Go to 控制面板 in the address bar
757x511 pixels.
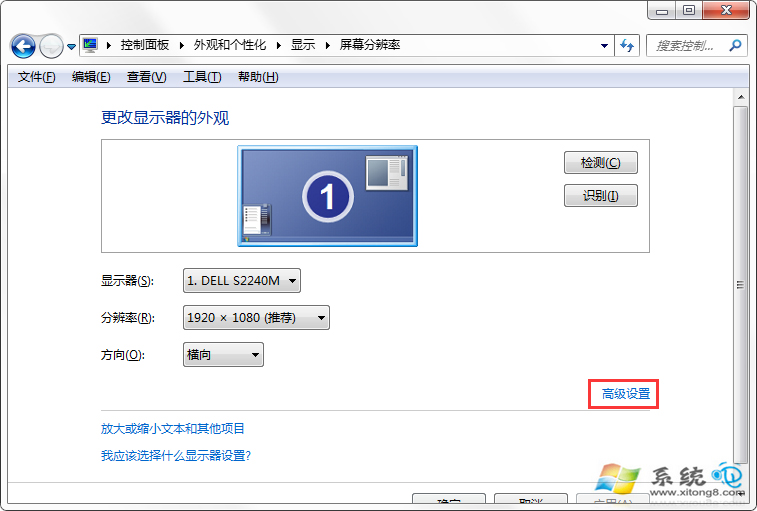point(145,45)
